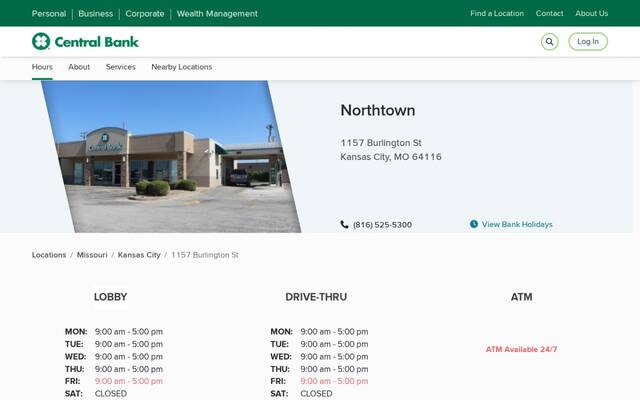The width and height of the screenshot is (640, 400).
Task: Call the (816) 525-5300 phone link
Action: tap(382, 224)
